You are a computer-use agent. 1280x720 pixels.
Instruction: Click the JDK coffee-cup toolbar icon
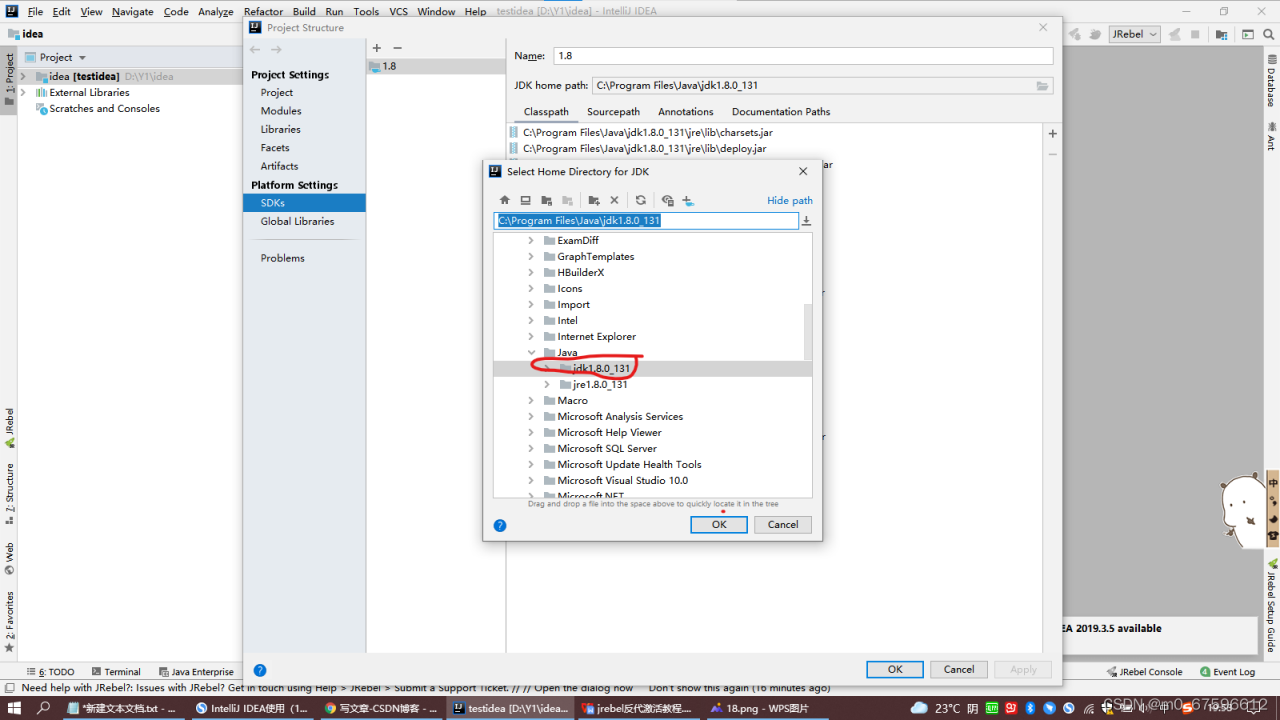tap(688, 200)
